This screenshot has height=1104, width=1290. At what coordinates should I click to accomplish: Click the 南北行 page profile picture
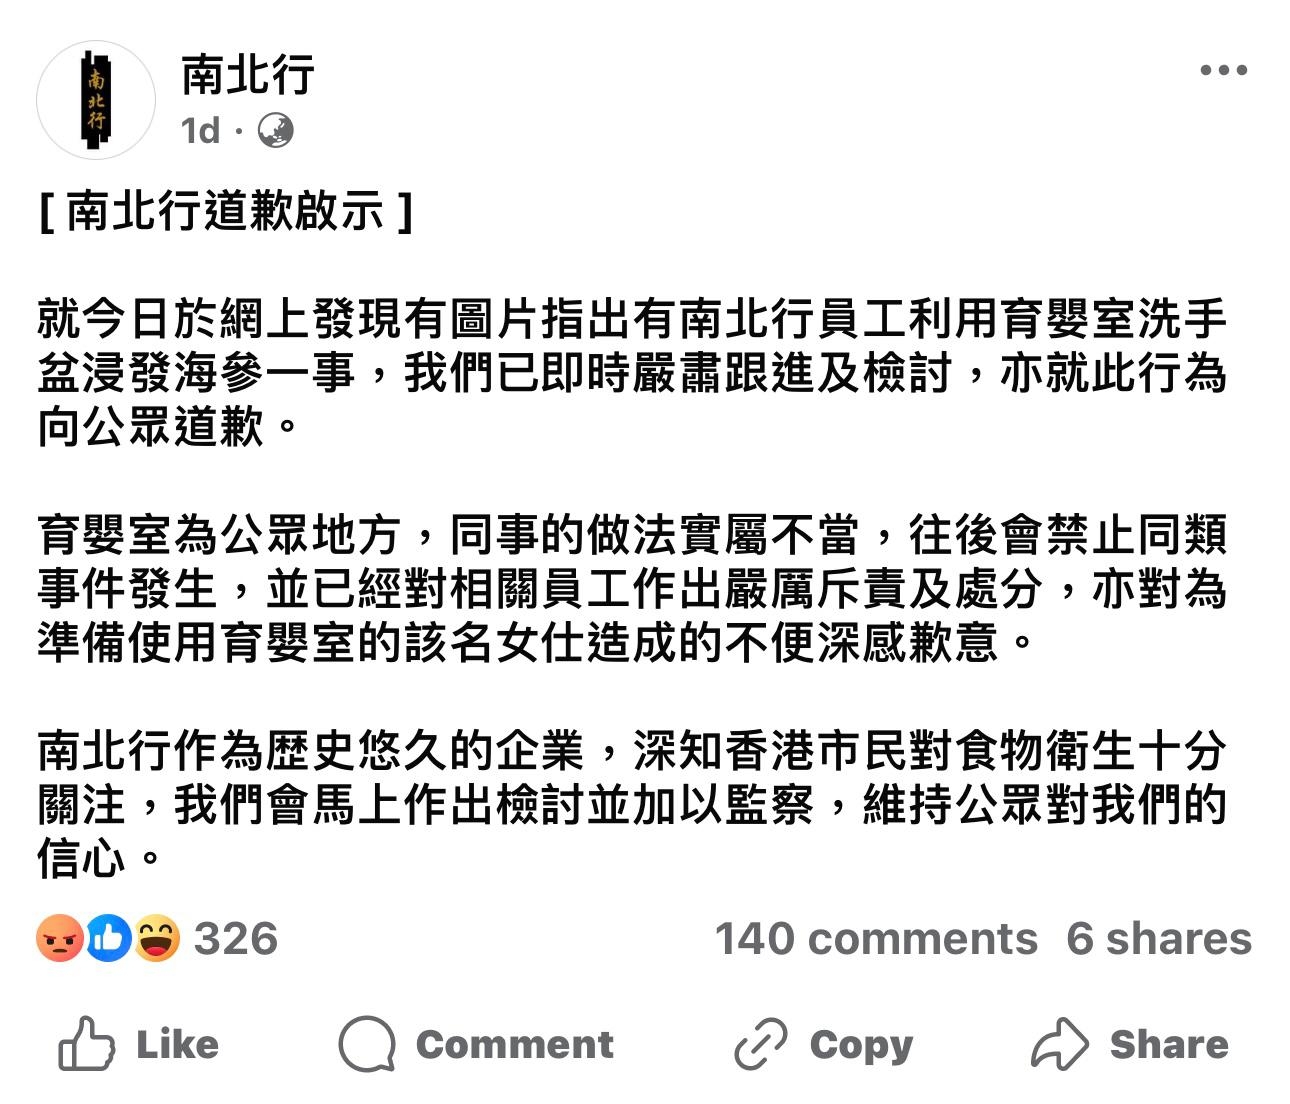96,100
